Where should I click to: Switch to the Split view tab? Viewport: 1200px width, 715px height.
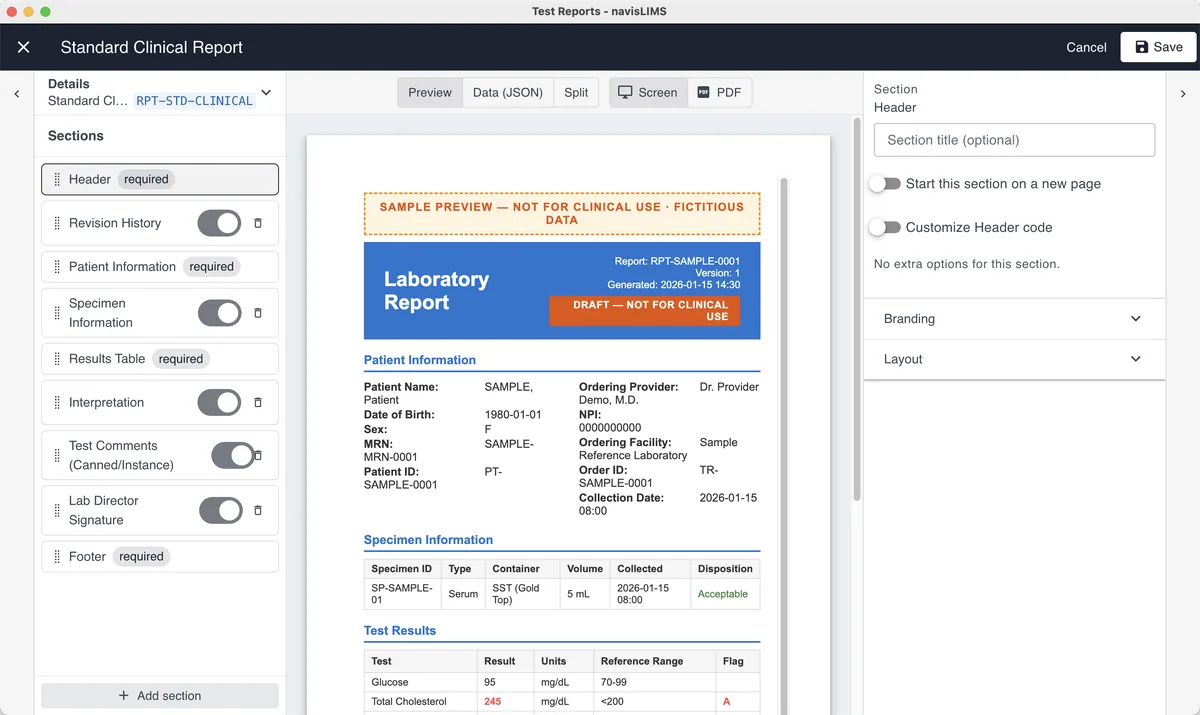click(576, 92)
